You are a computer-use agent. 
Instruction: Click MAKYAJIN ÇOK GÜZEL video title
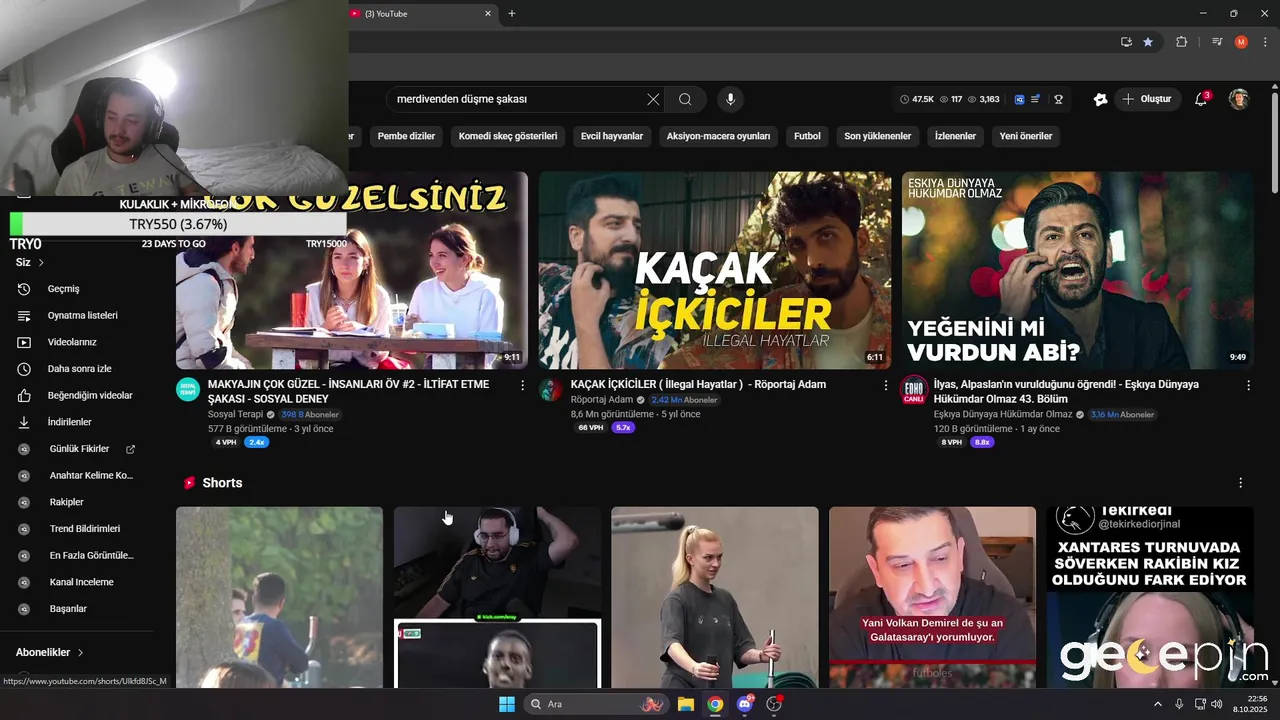coord(348,391)
